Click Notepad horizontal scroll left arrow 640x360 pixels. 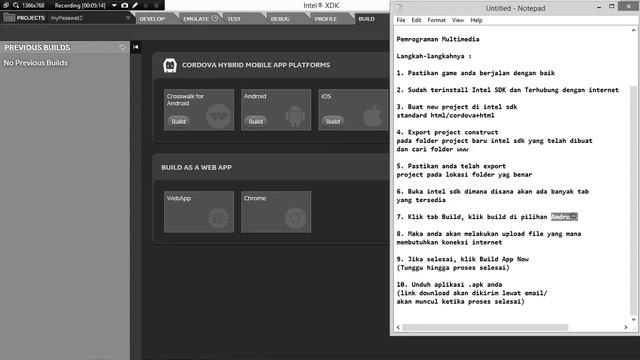398,327
